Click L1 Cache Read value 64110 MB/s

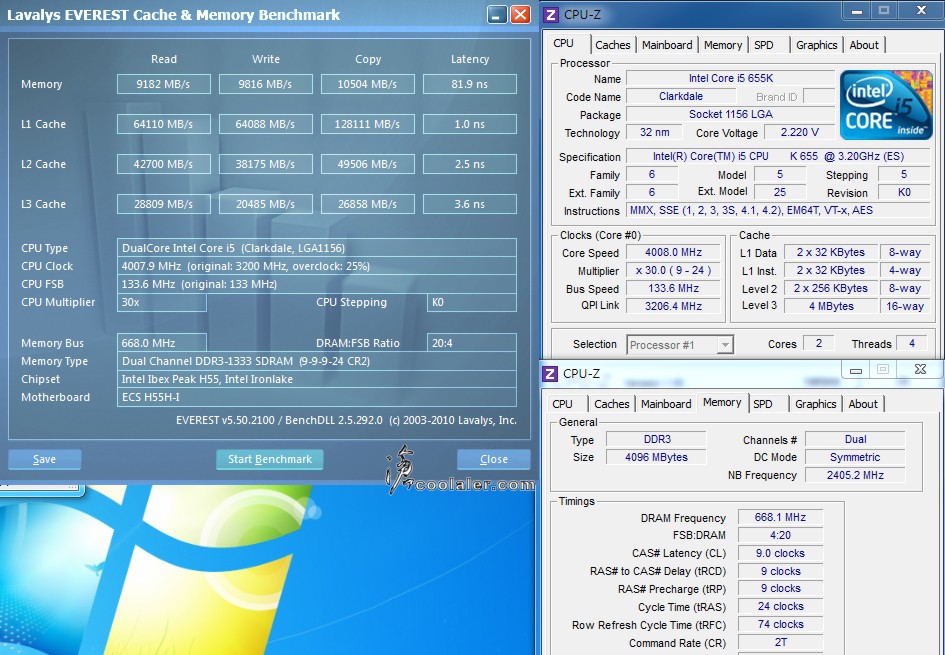(163, 124)
